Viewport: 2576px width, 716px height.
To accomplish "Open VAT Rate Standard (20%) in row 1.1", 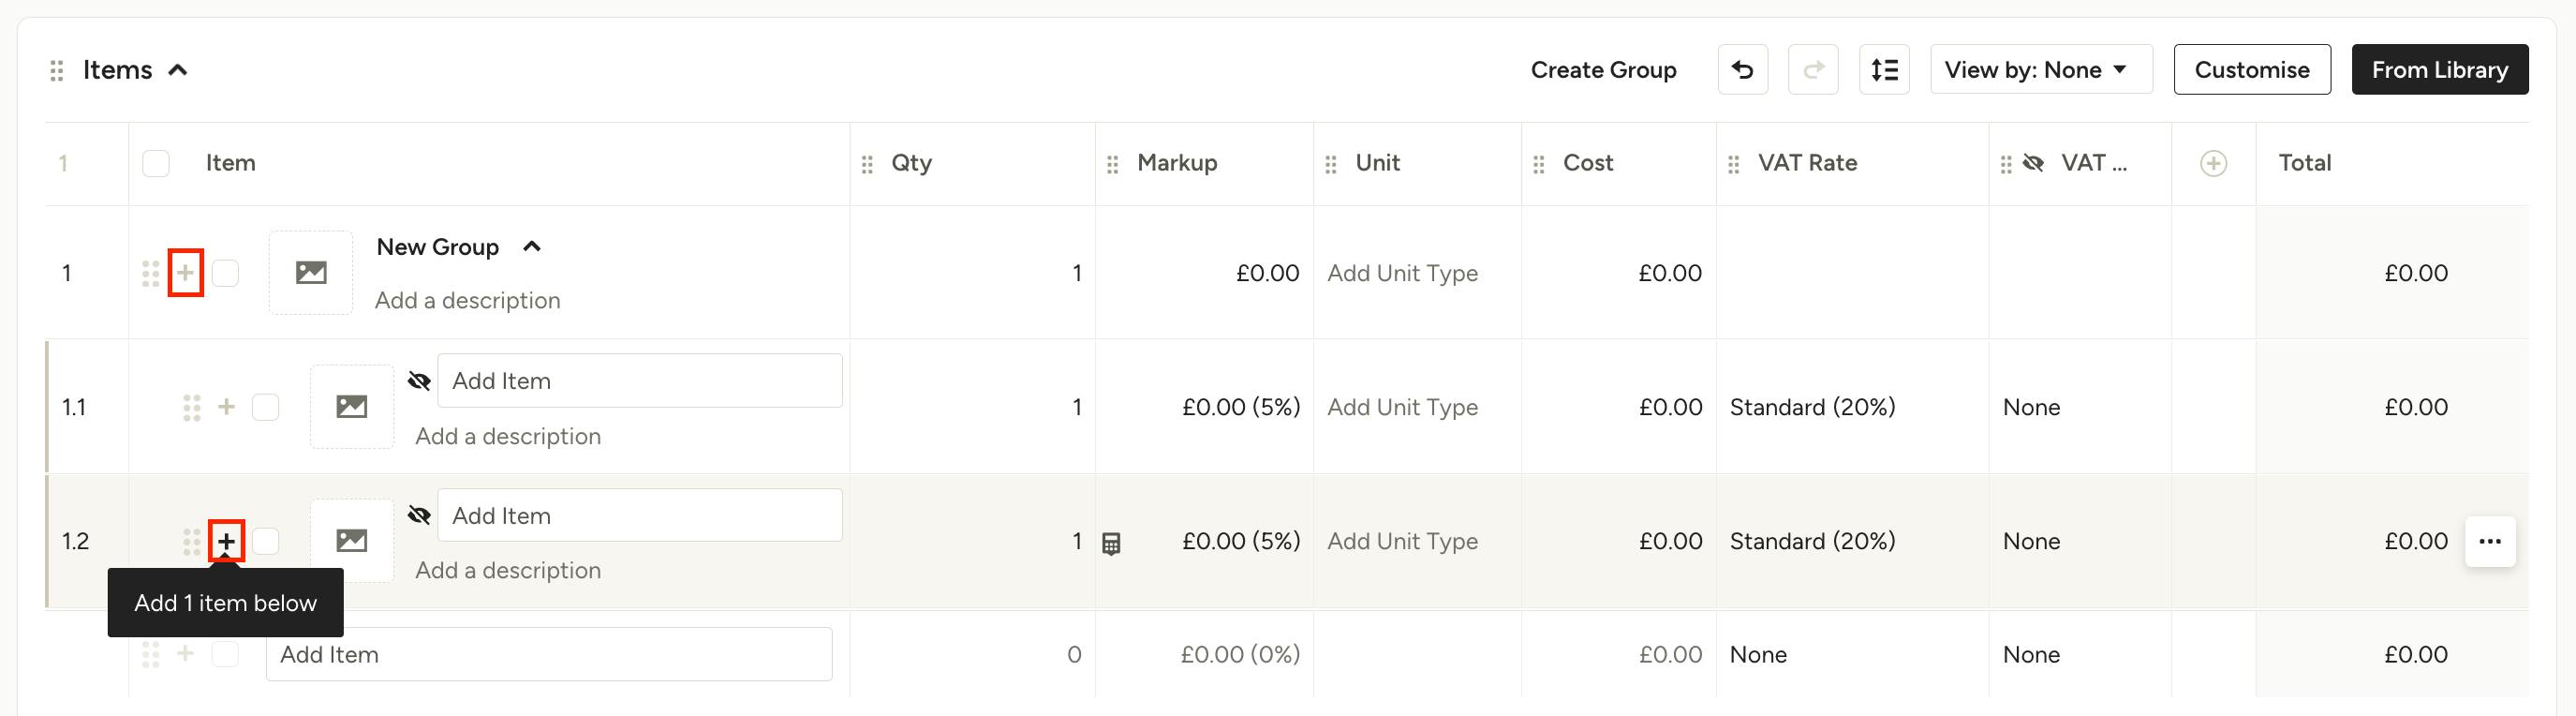I will 1812,407.
